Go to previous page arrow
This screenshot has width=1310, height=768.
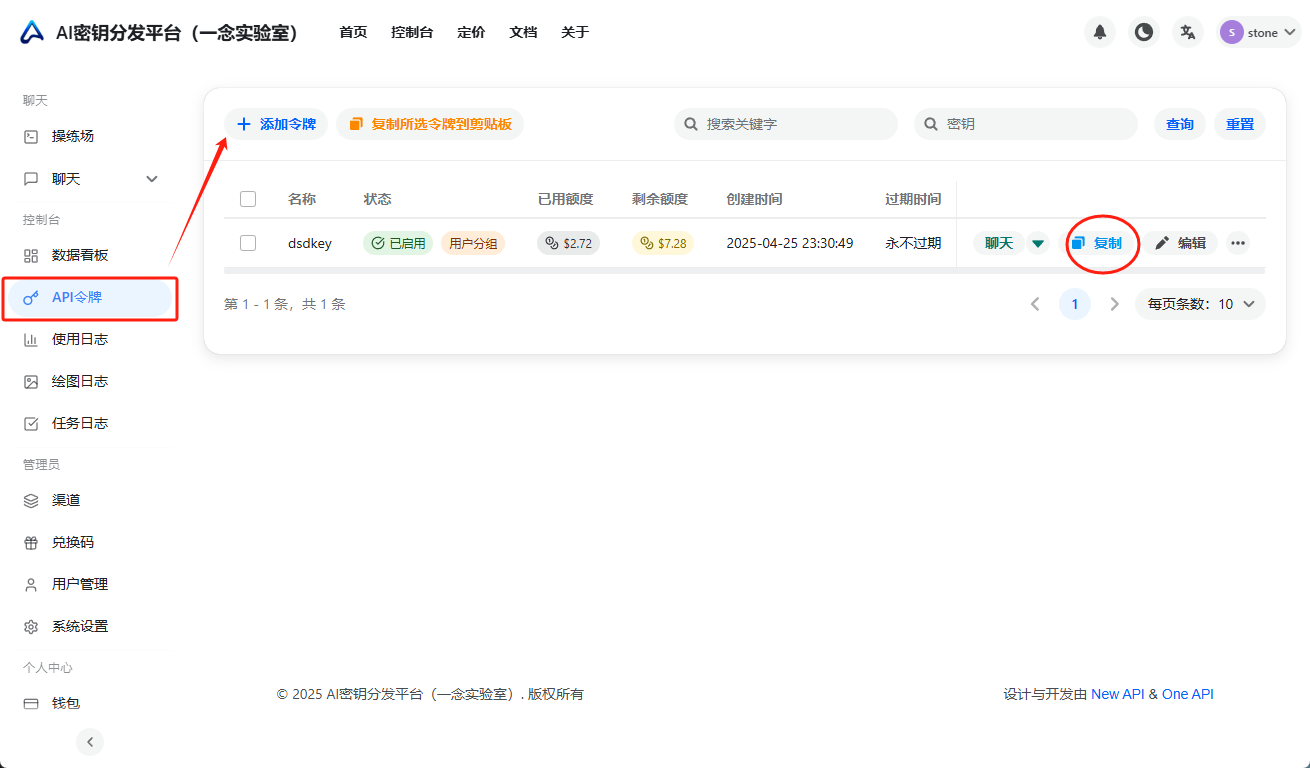1035,304
